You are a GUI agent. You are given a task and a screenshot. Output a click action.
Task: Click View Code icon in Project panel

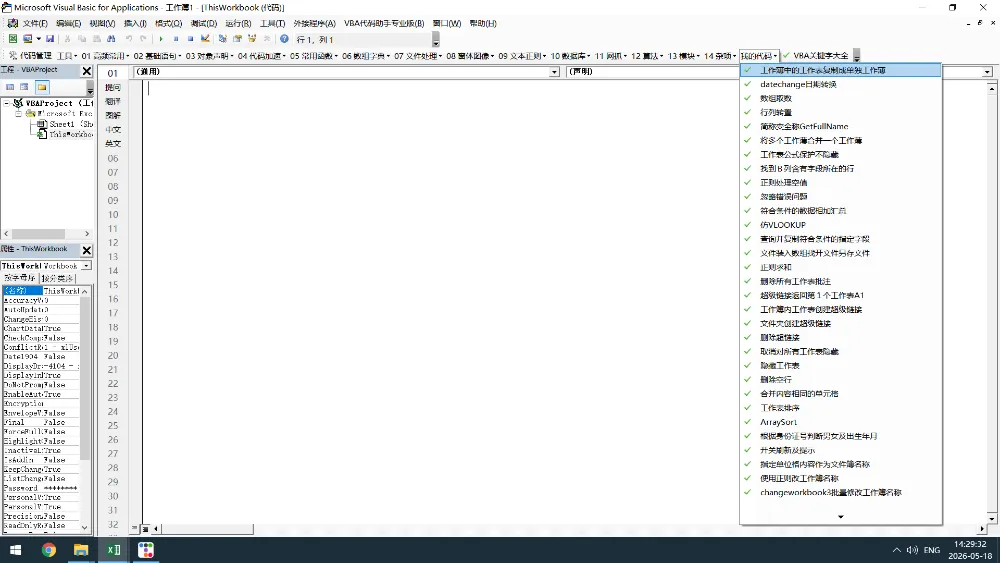point(10,87)
